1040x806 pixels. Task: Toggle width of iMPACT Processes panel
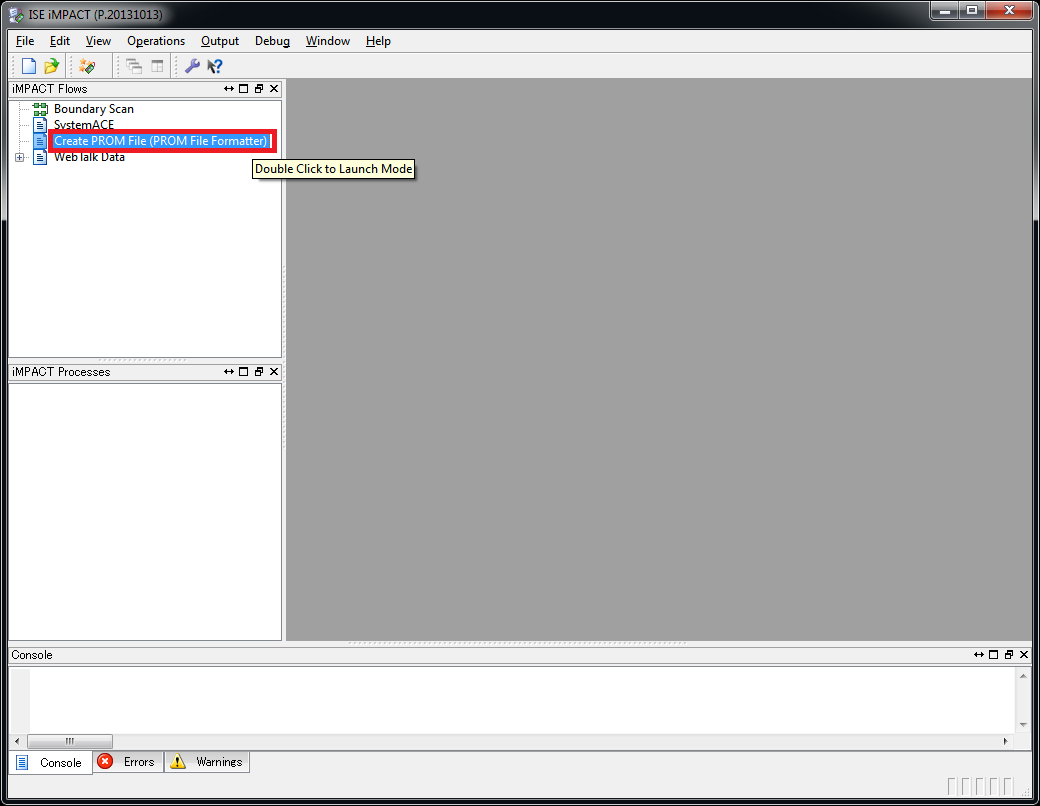229,371
